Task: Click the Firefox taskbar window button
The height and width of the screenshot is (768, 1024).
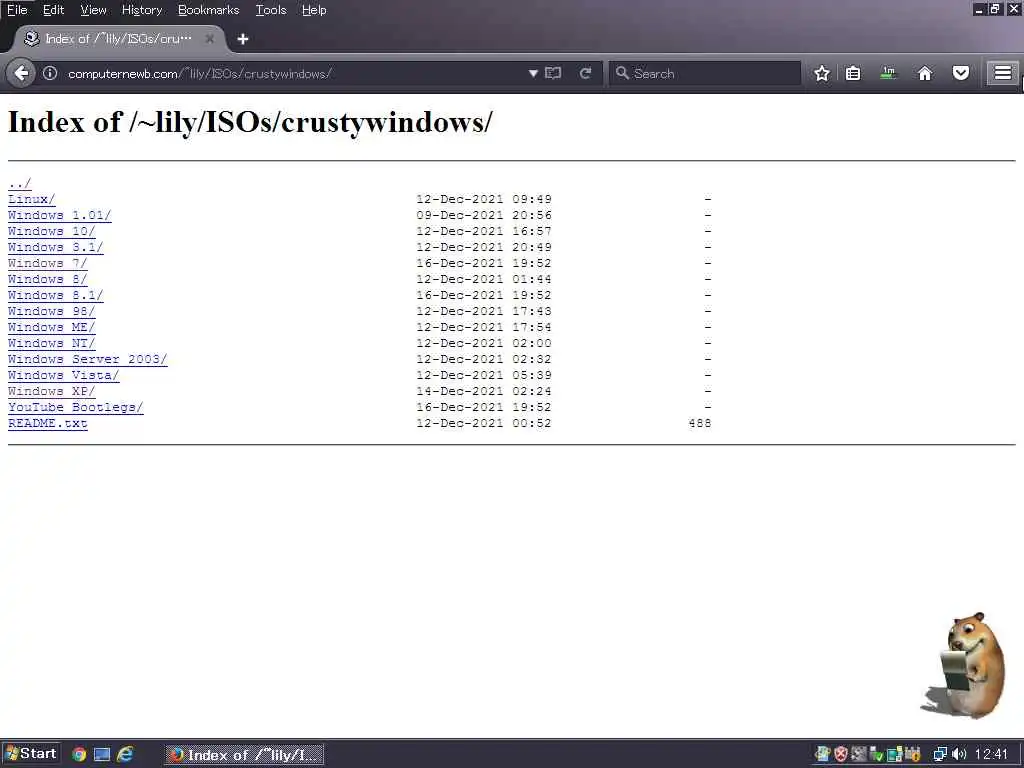Action: click(244, 754)
